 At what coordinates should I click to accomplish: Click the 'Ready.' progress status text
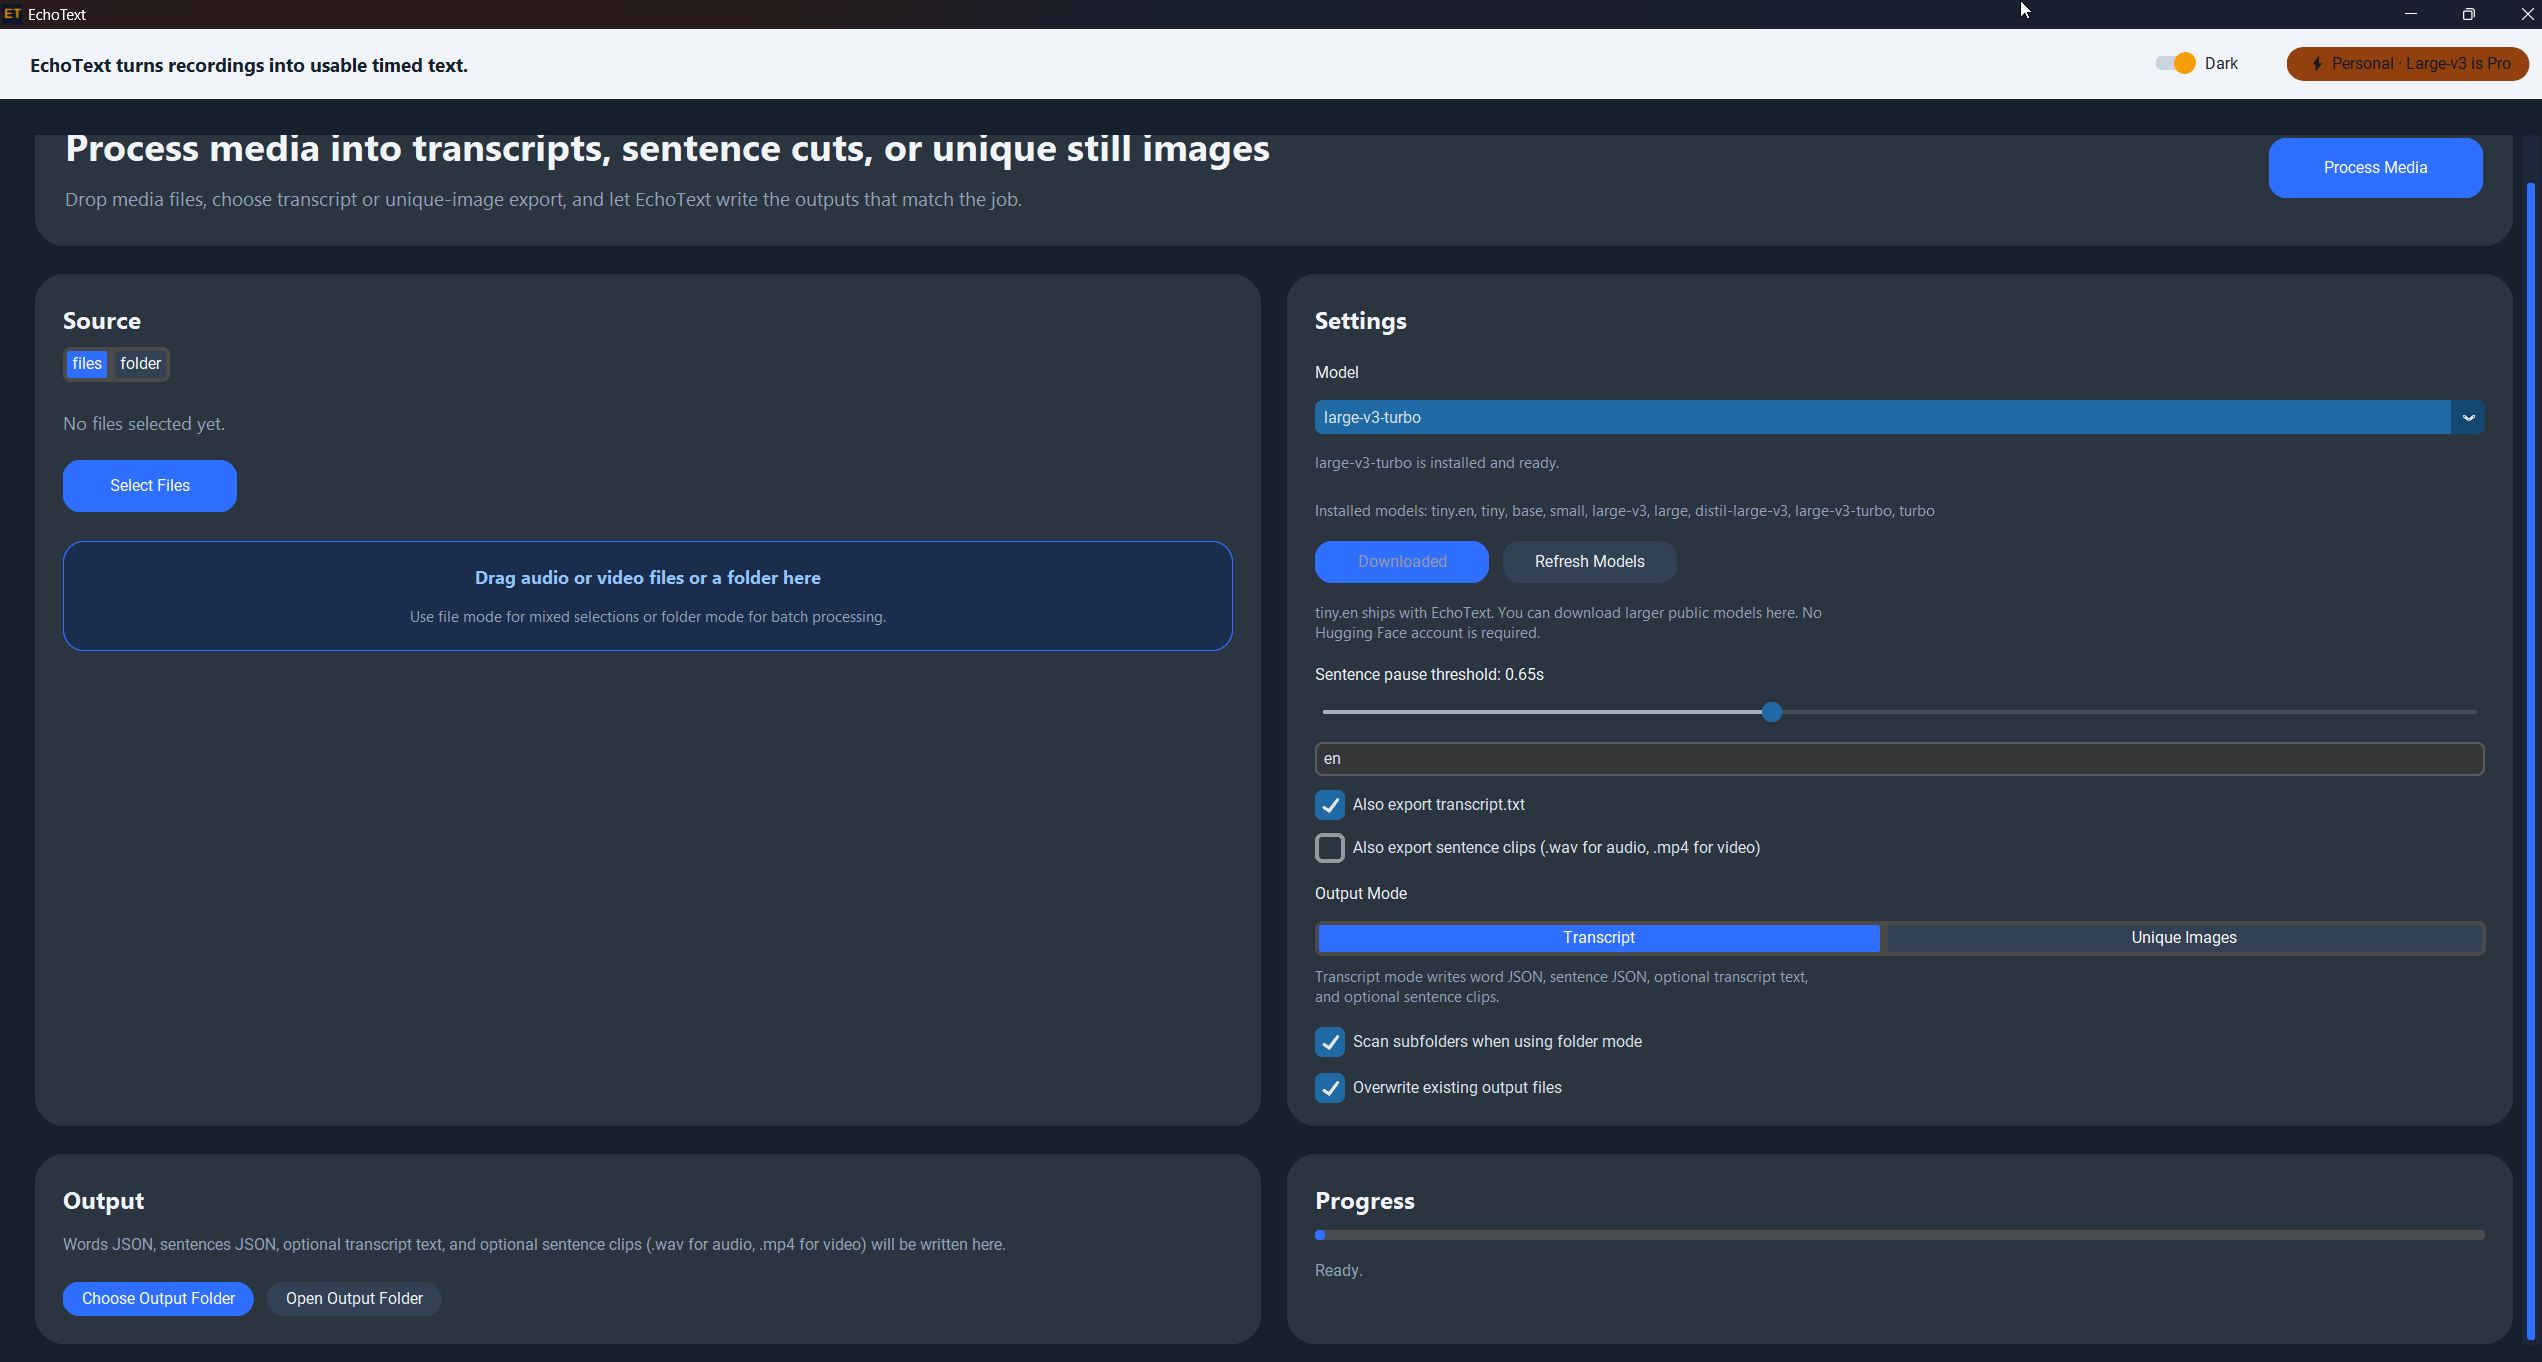point(1338,1271)
